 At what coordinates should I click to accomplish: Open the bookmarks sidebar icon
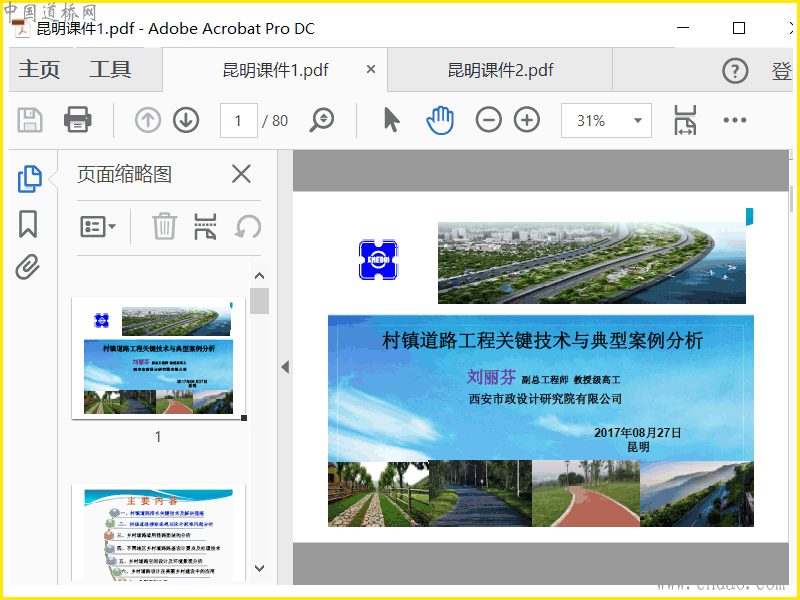tap(28, 224)
